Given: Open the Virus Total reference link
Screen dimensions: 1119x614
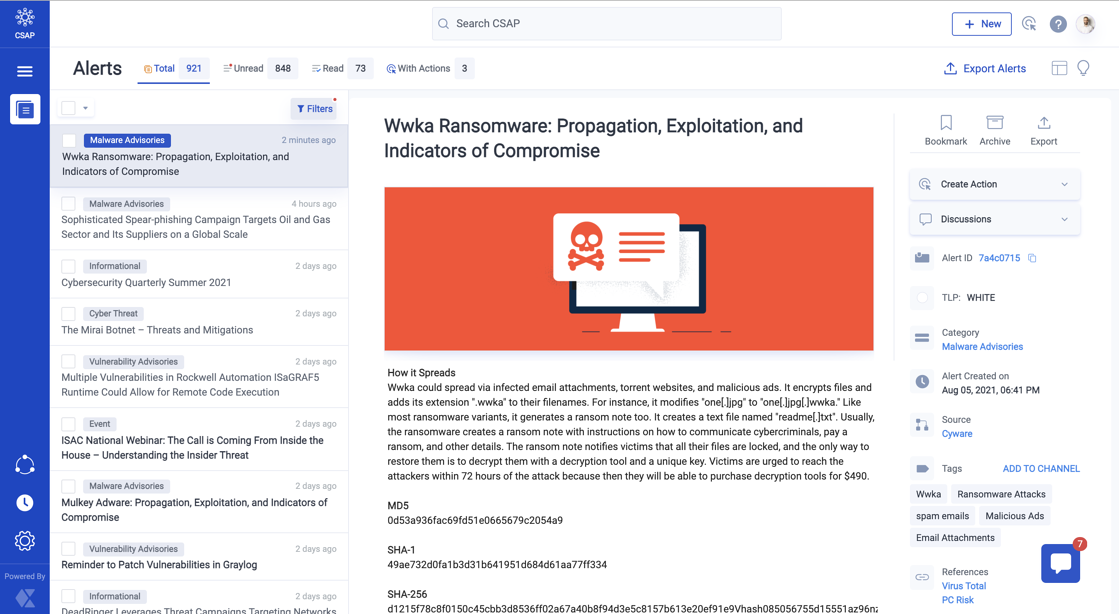Looking at the screenshot, I should pyautogui.click(x=963, y=586).
